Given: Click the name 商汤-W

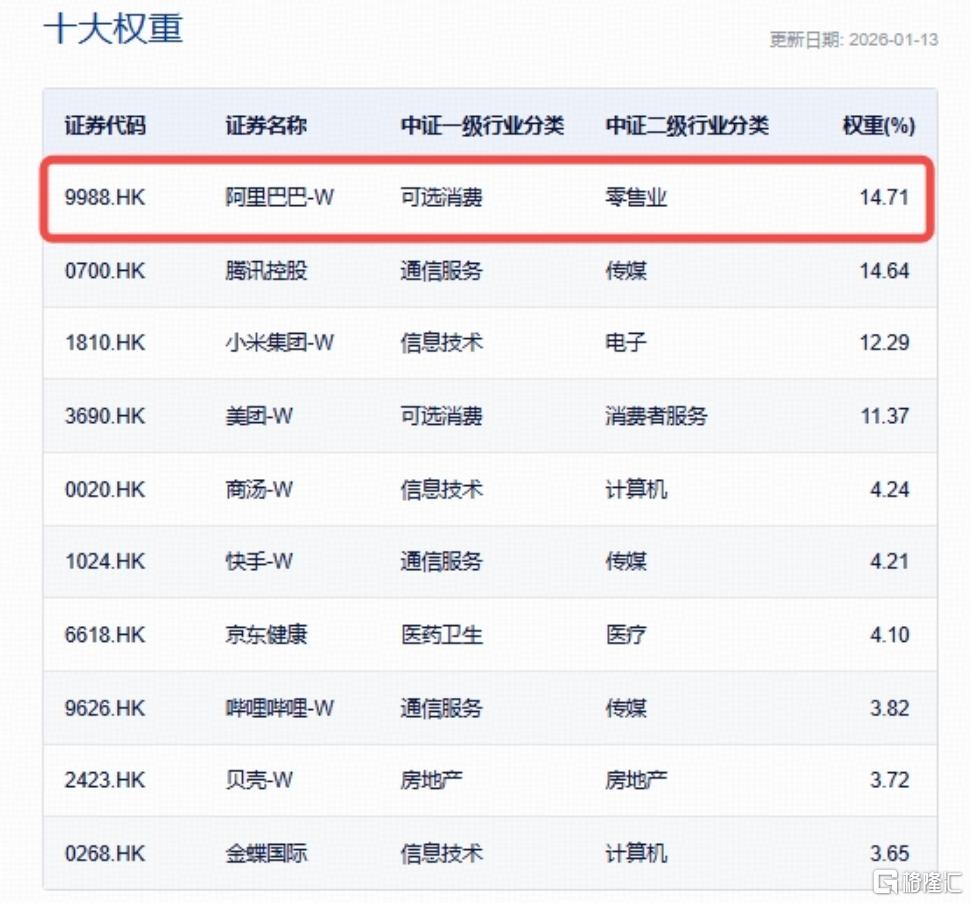Looking at the screenshot, I should coord(259,490).
